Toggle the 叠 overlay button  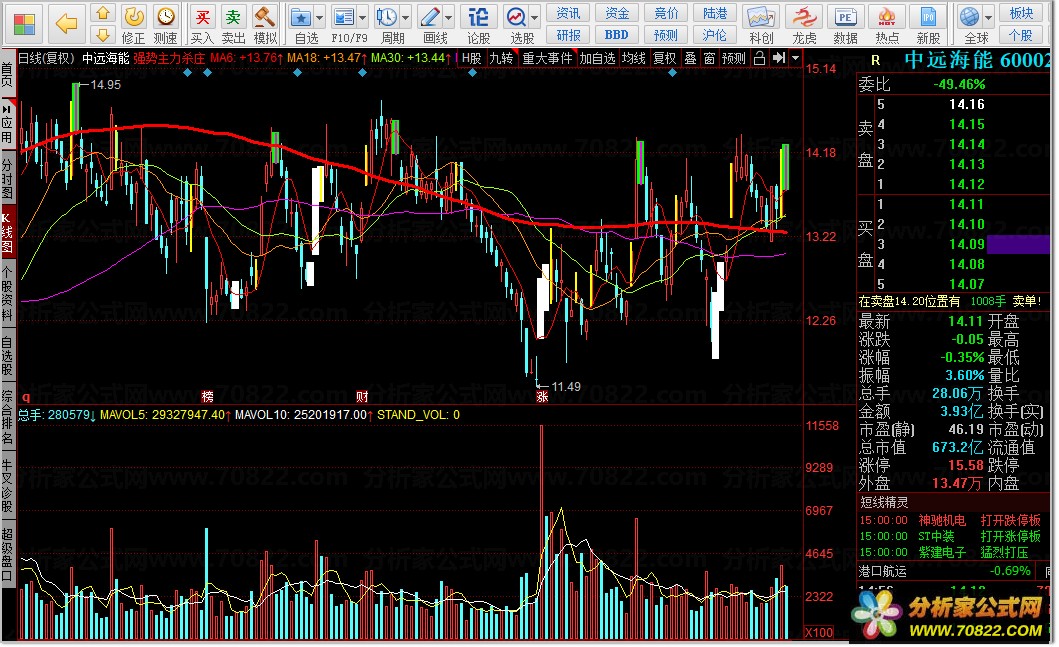tap(691, 59)
